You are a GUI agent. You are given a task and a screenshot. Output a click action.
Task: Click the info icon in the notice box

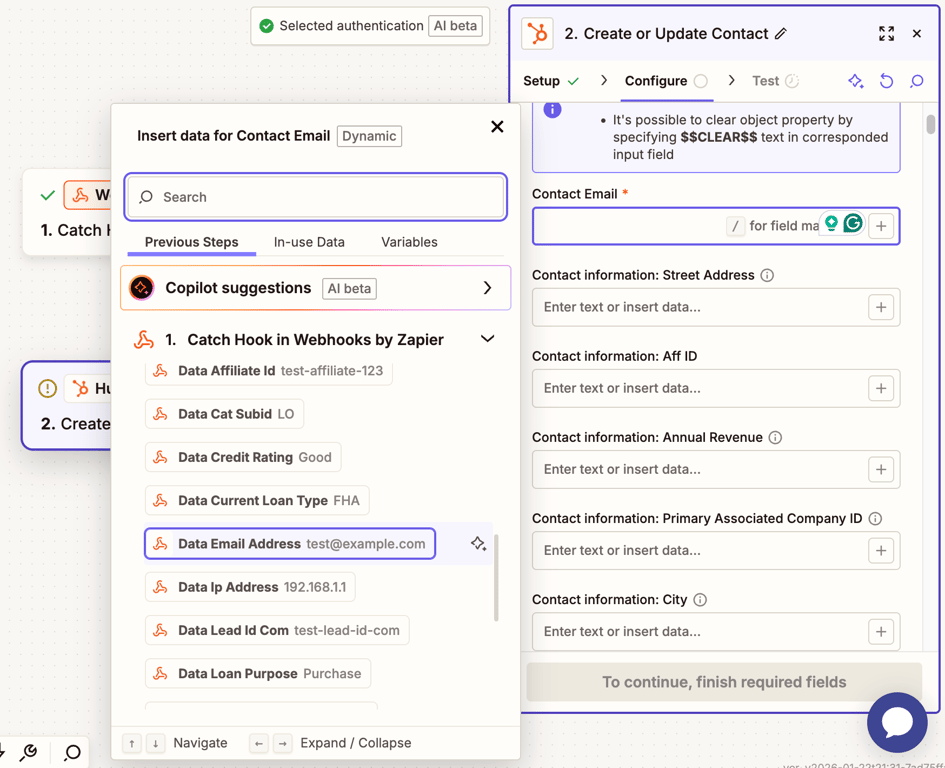[552, 110]
